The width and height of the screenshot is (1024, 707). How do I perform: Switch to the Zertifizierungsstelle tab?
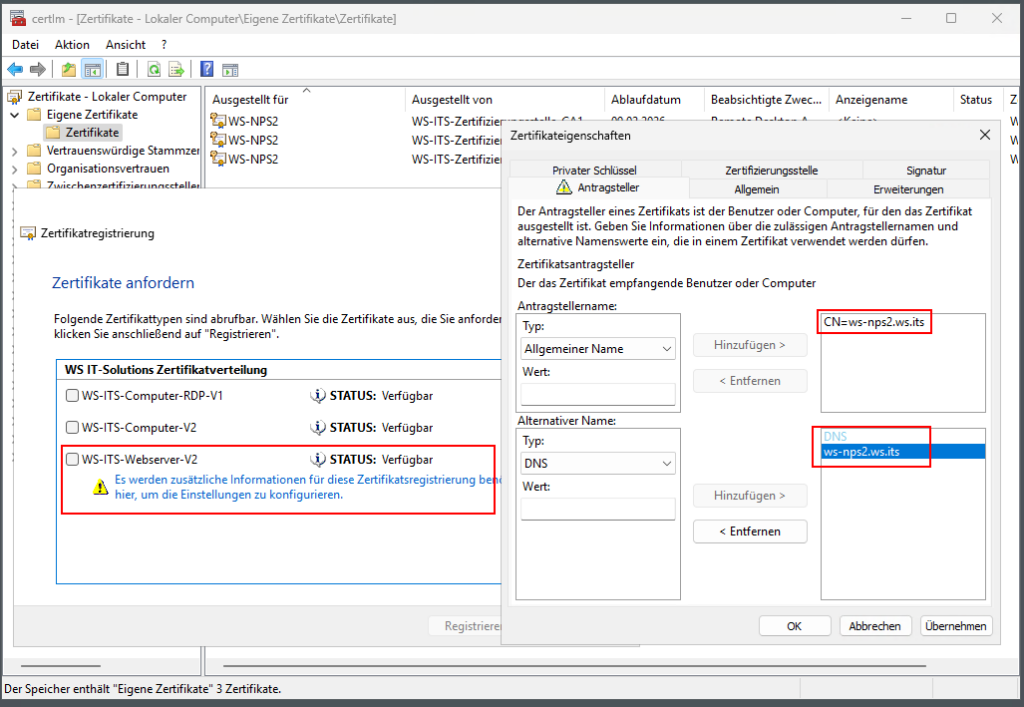771,170
